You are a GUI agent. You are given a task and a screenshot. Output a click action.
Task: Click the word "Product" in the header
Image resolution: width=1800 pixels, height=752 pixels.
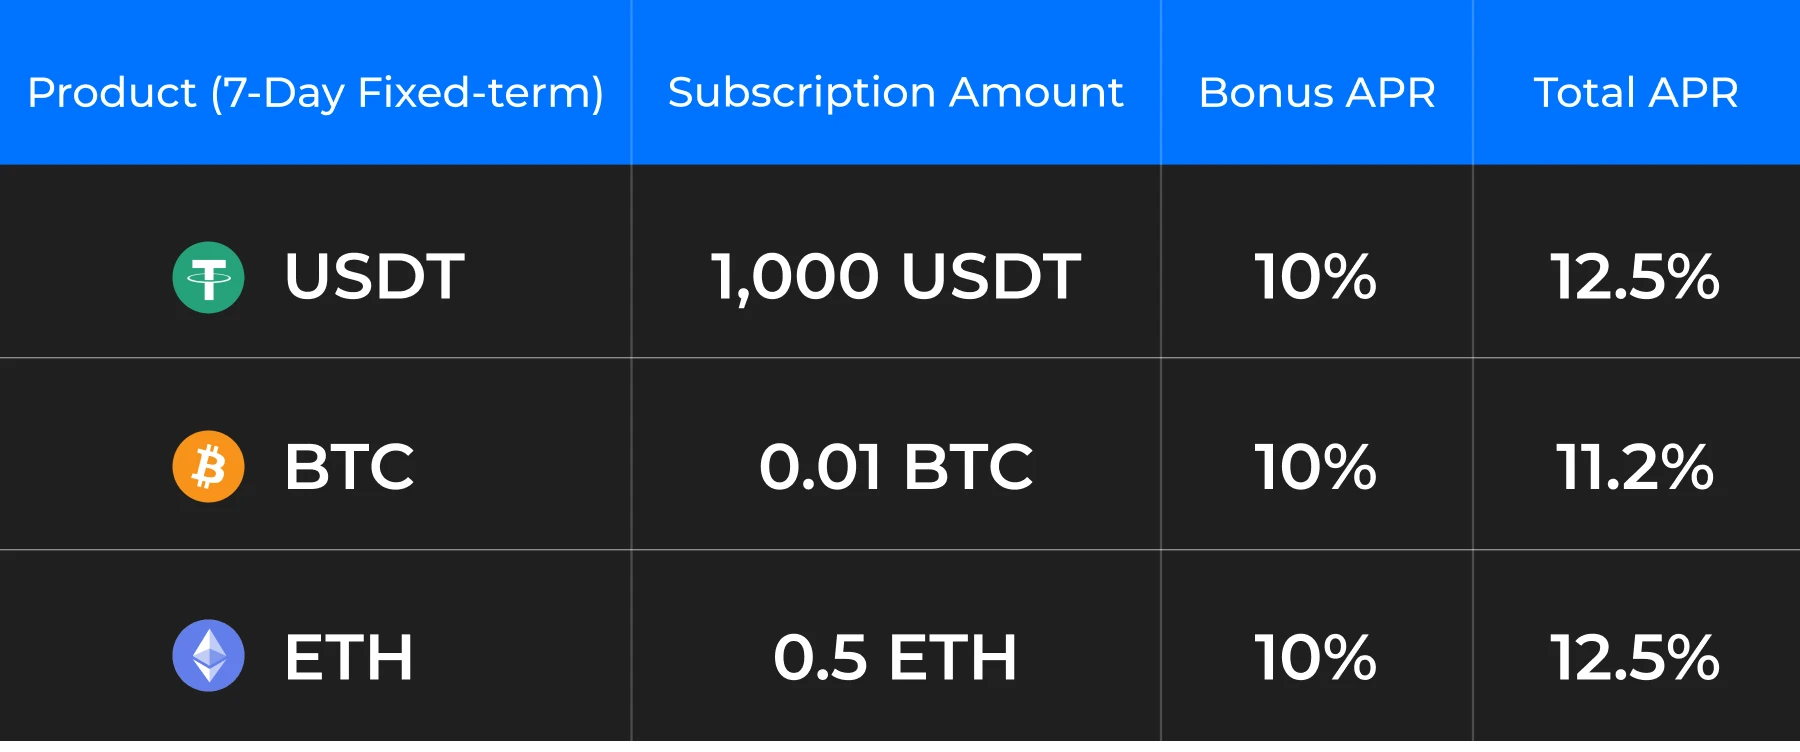click(112, 93)
